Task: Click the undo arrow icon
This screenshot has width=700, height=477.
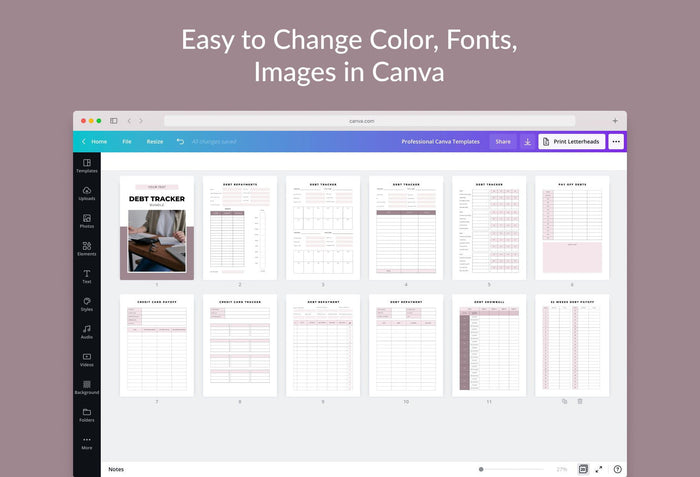Action: coord(180,142)
